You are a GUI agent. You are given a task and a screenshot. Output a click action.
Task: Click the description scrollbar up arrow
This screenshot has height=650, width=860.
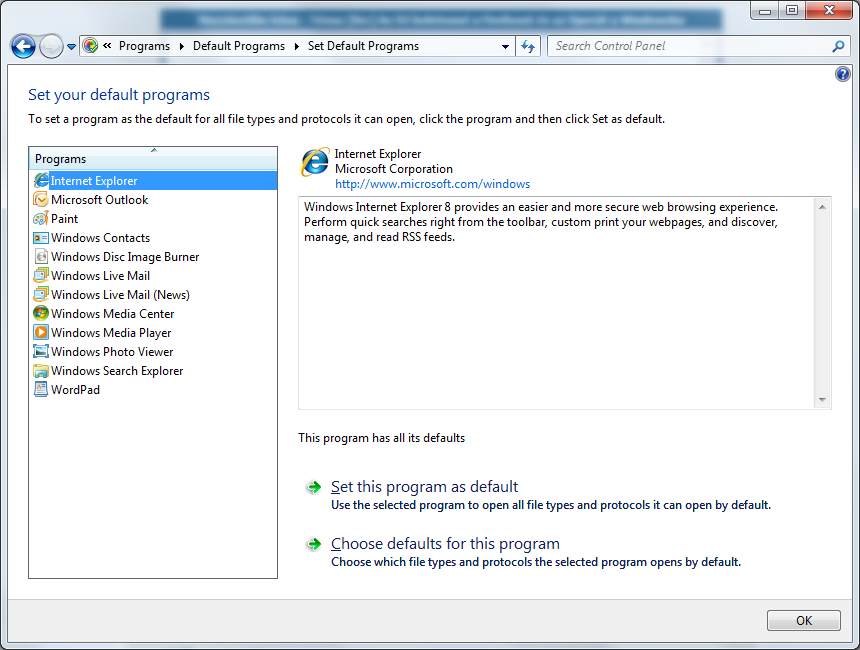point(822,207)
